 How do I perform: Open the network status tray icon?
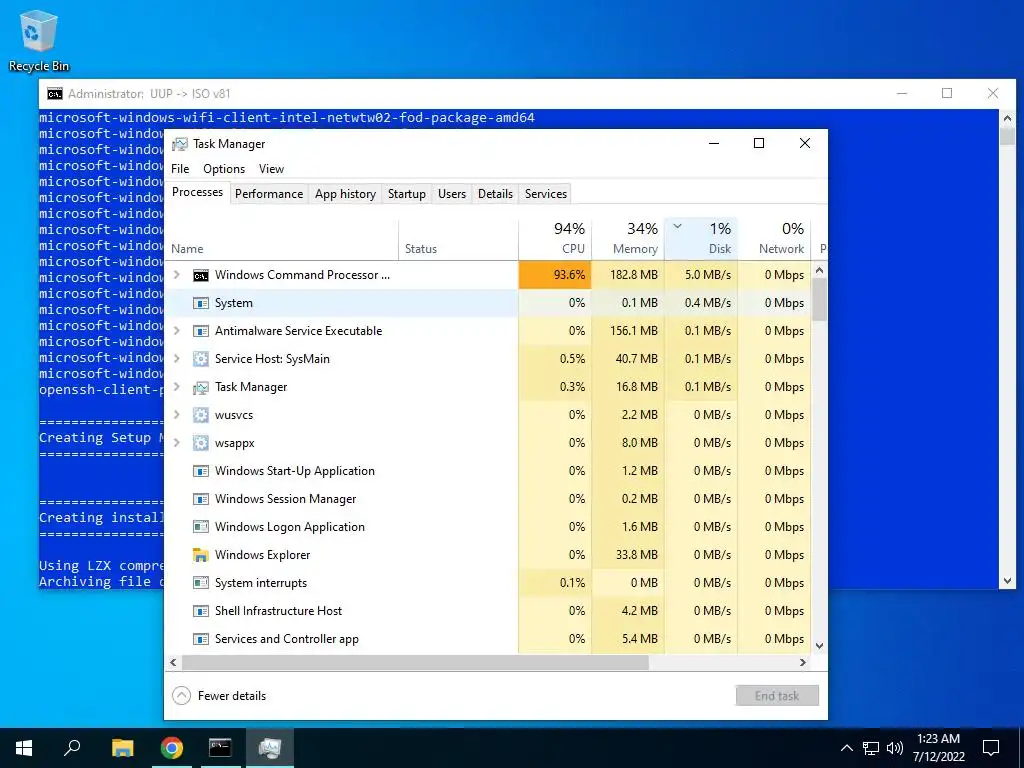(871, 748)
